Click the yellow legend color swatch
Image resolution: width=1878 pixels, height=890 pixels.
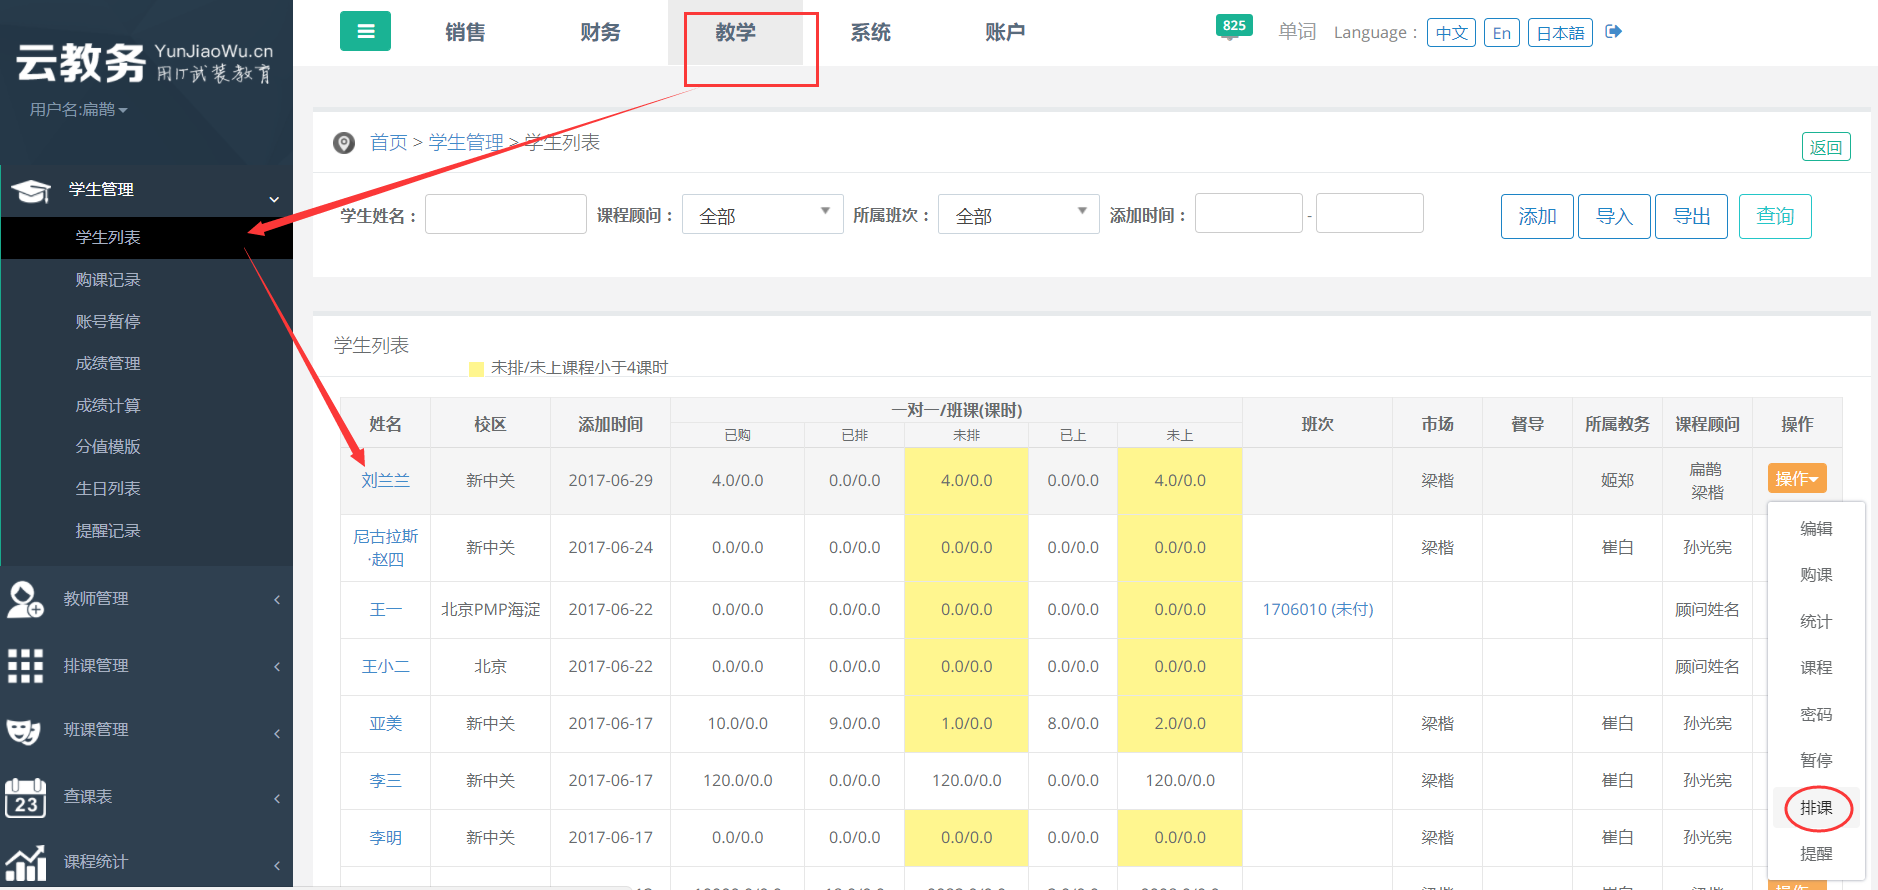coord(476,369)
